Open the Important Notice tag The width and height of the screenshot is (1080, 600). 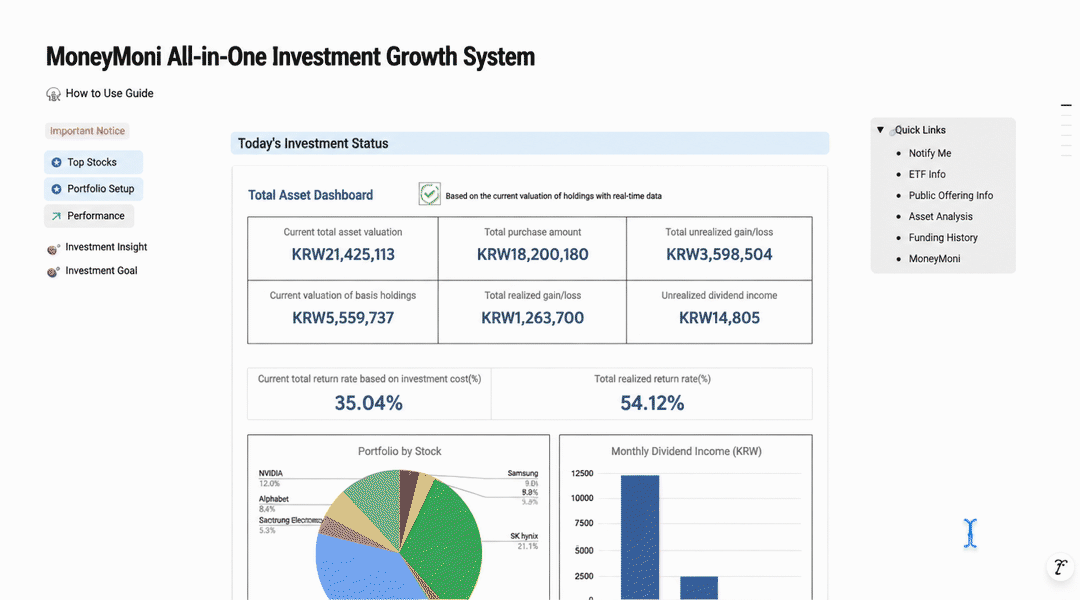[87, 131]
